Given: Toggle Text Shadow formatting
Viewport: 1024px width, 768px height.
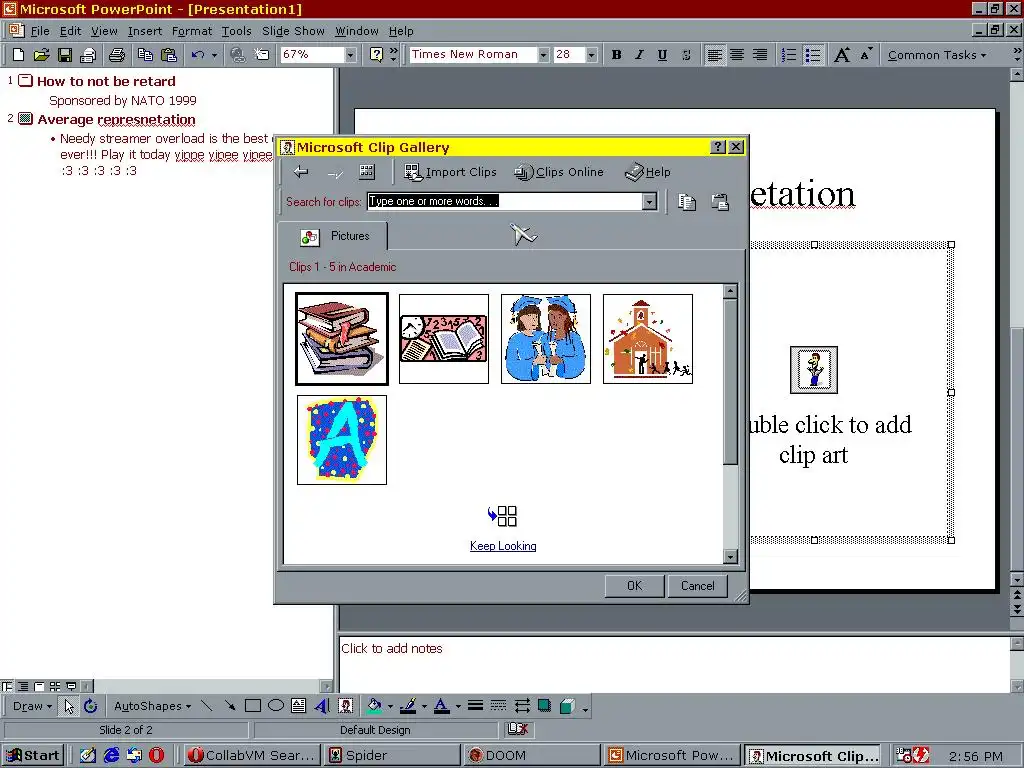Looking at the screenshot, I should tap(686, 55).
